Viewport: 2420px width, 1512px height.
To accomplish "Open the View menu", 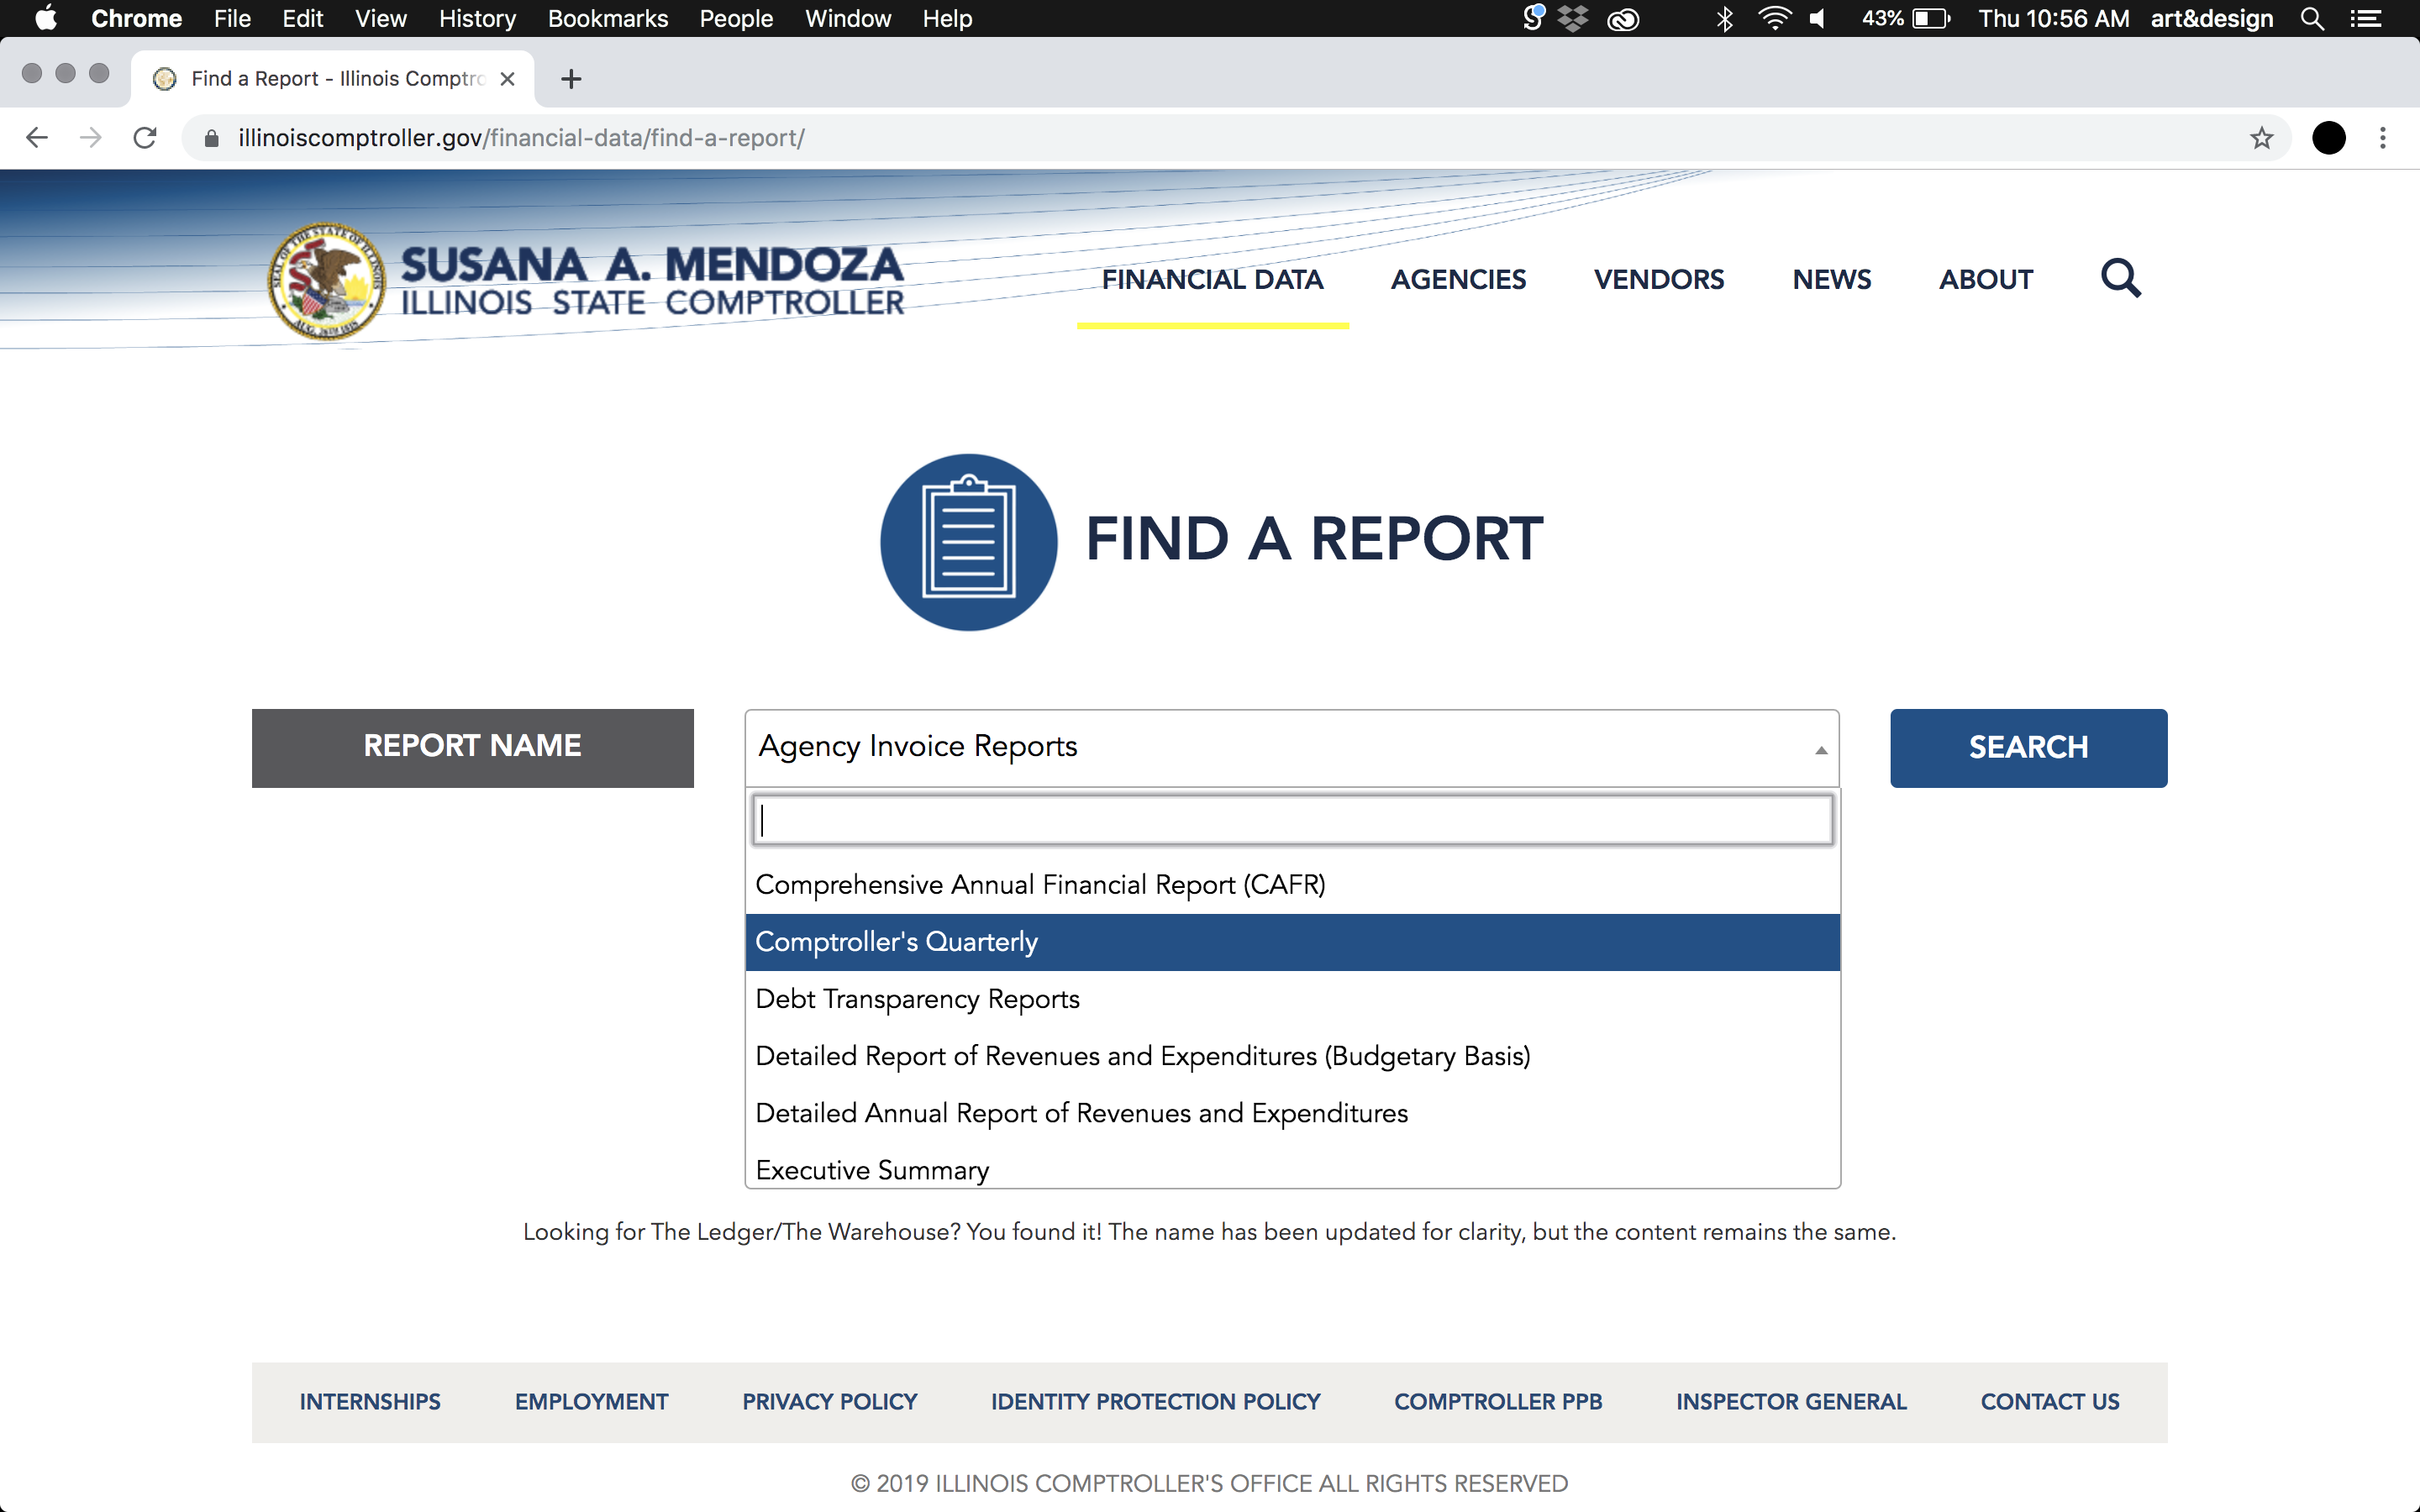I will (381, 18).
